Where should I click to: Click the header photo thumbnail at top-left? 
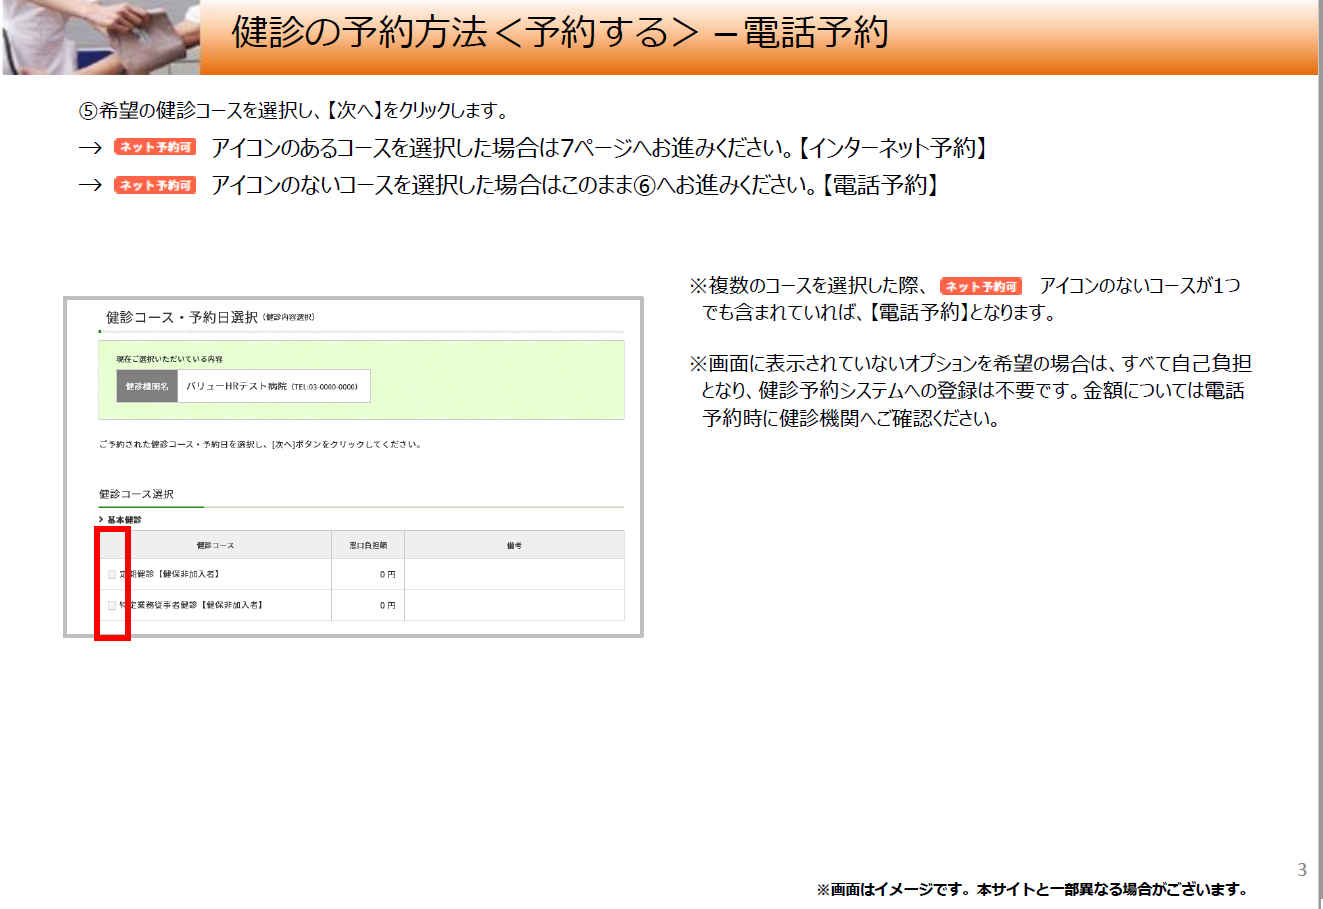(100, 37)
